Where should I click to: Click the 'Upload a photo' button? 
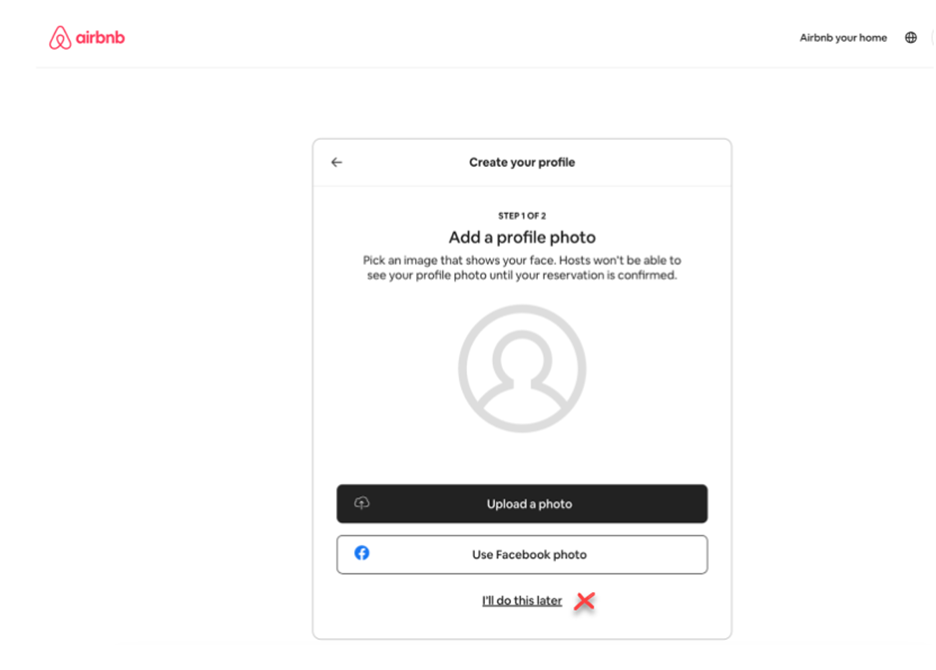click(522, 504)
